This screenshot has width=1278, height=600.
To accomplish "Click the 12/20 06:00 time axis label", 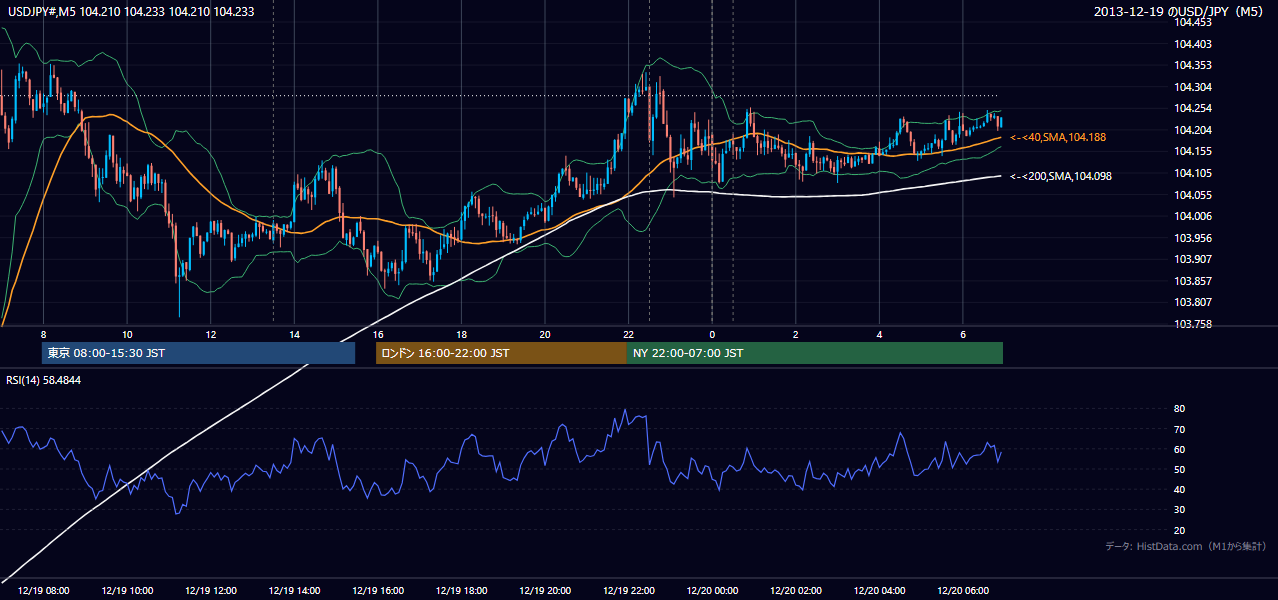I will click(x=963, y=591).
